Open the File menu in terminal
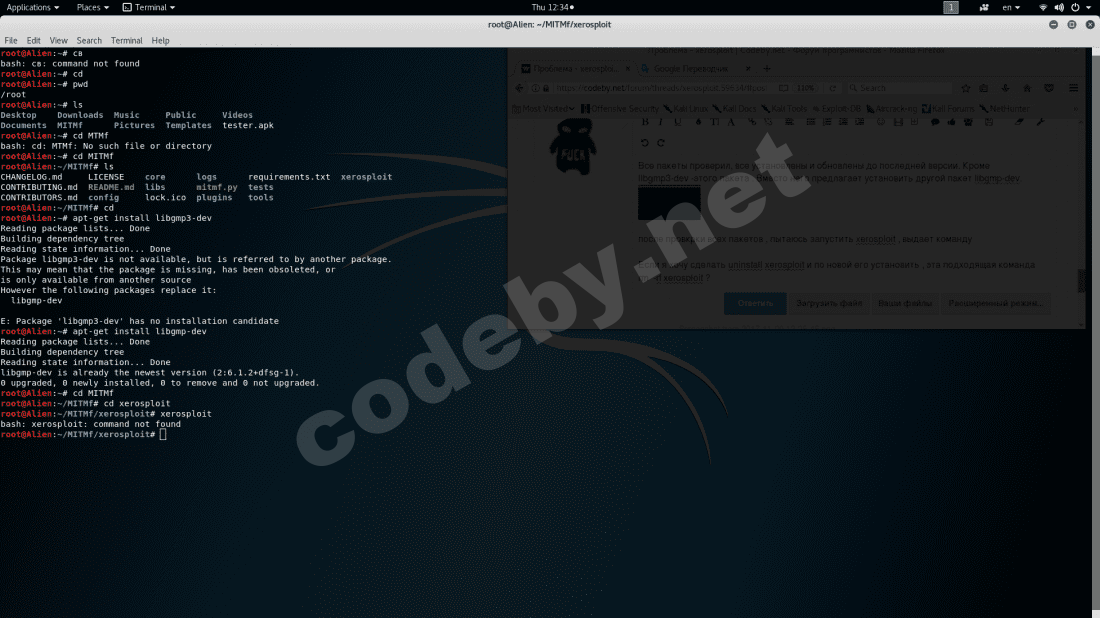This screenshot has width=1100, height=618. 11,41
